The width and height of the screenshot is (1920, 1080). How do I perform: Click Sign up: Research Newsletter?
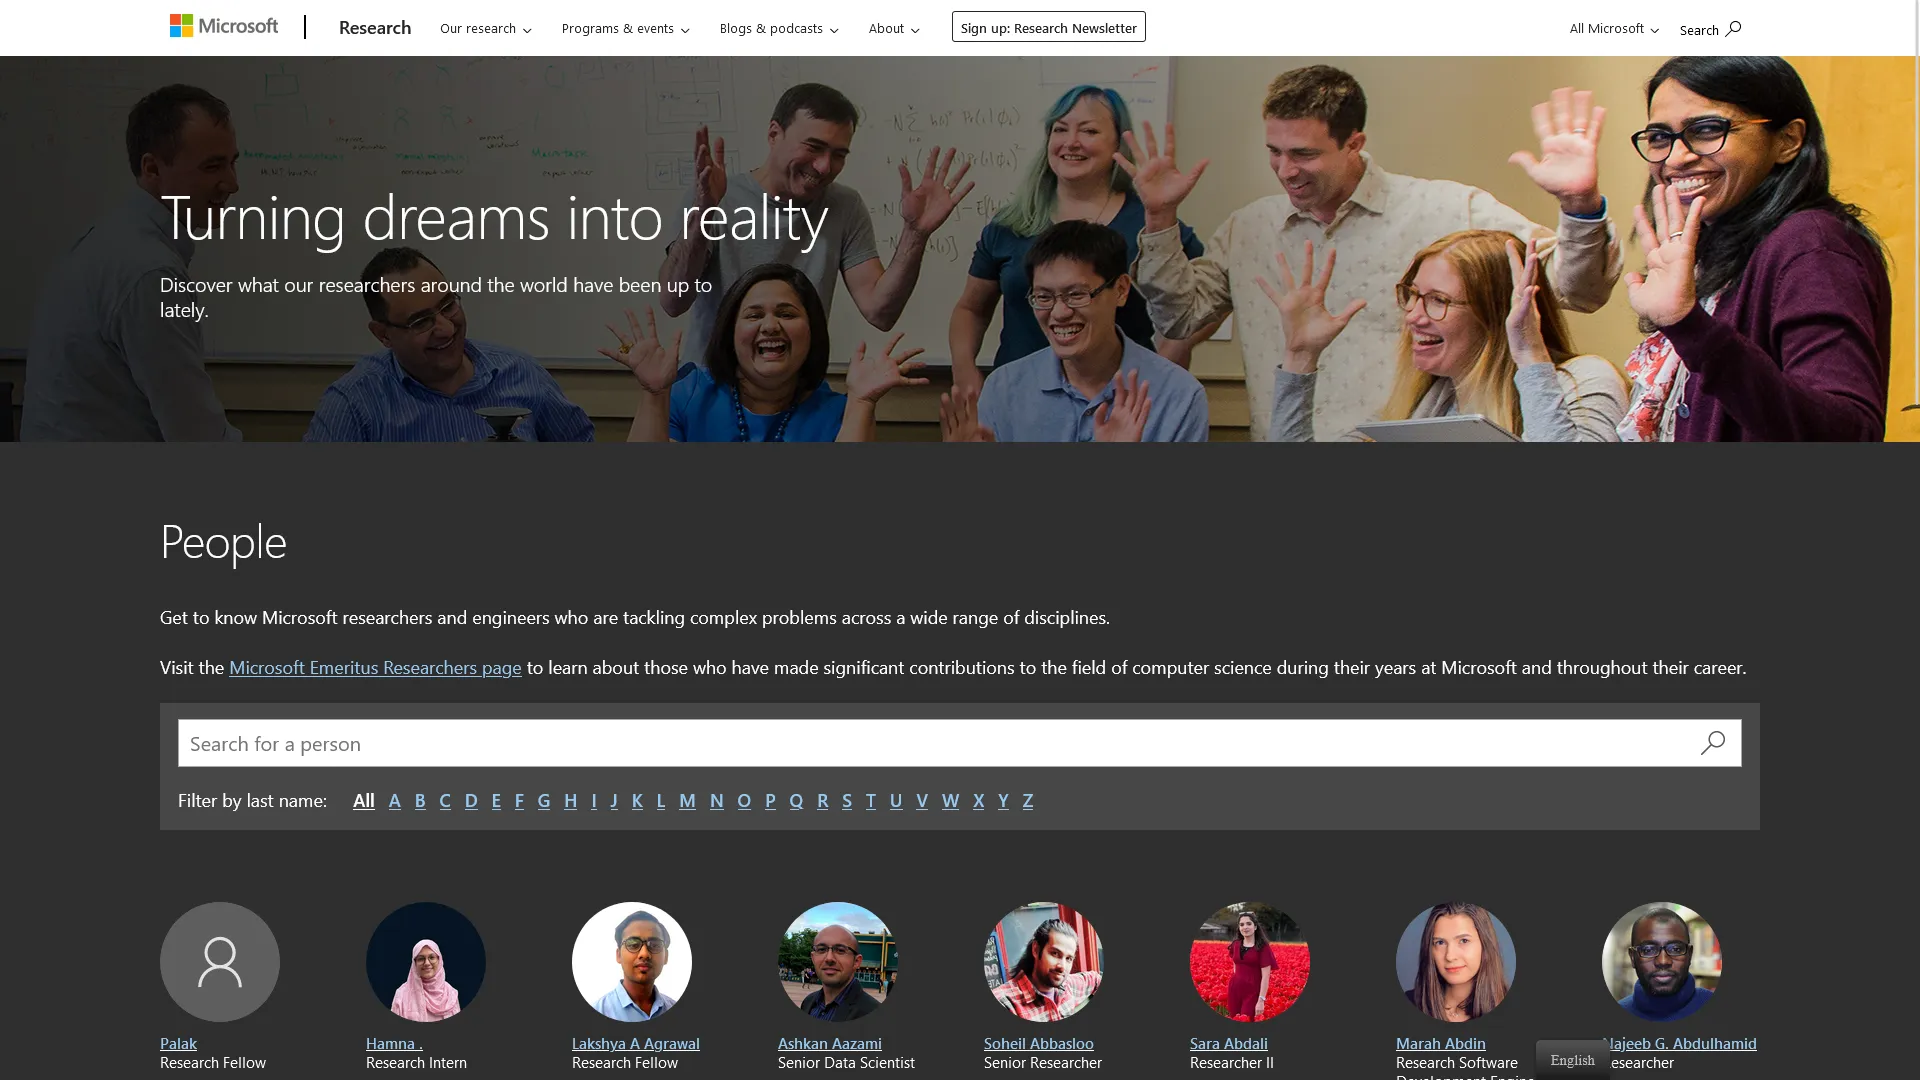pyautogui.click(x=1047, y=27)
